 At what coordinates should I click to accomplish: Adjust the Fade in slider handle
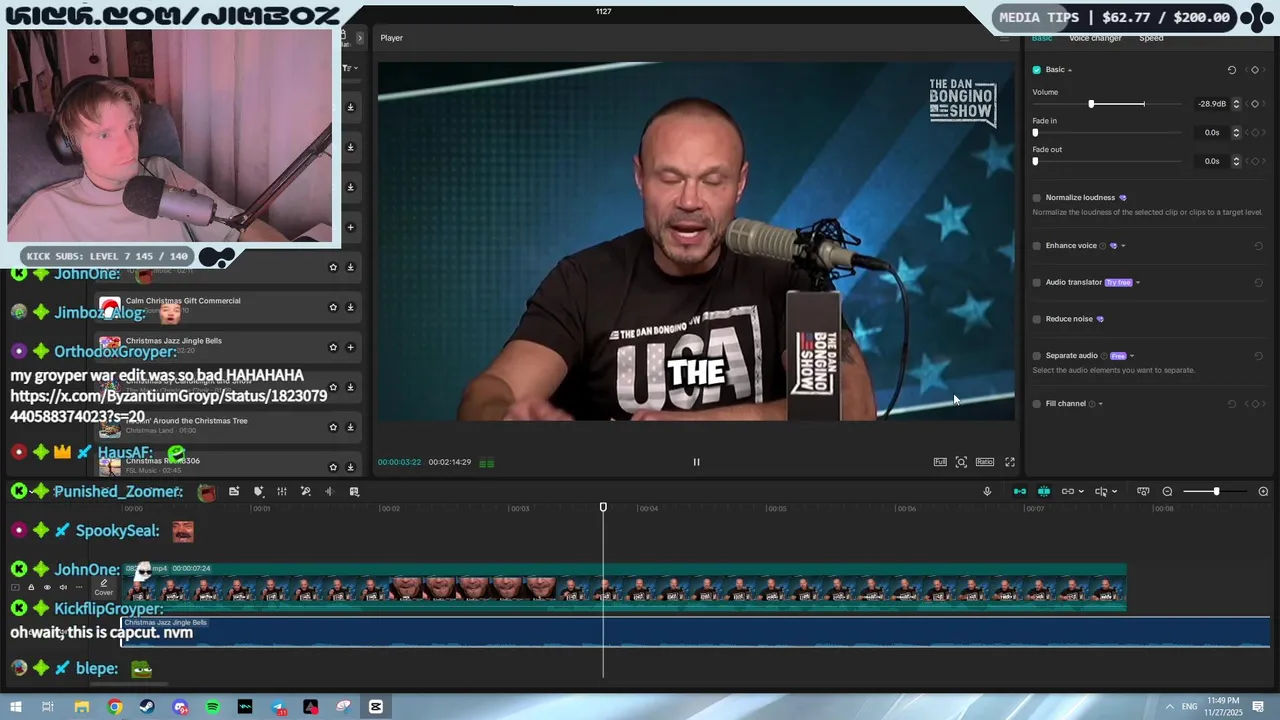click(1035, 132)
